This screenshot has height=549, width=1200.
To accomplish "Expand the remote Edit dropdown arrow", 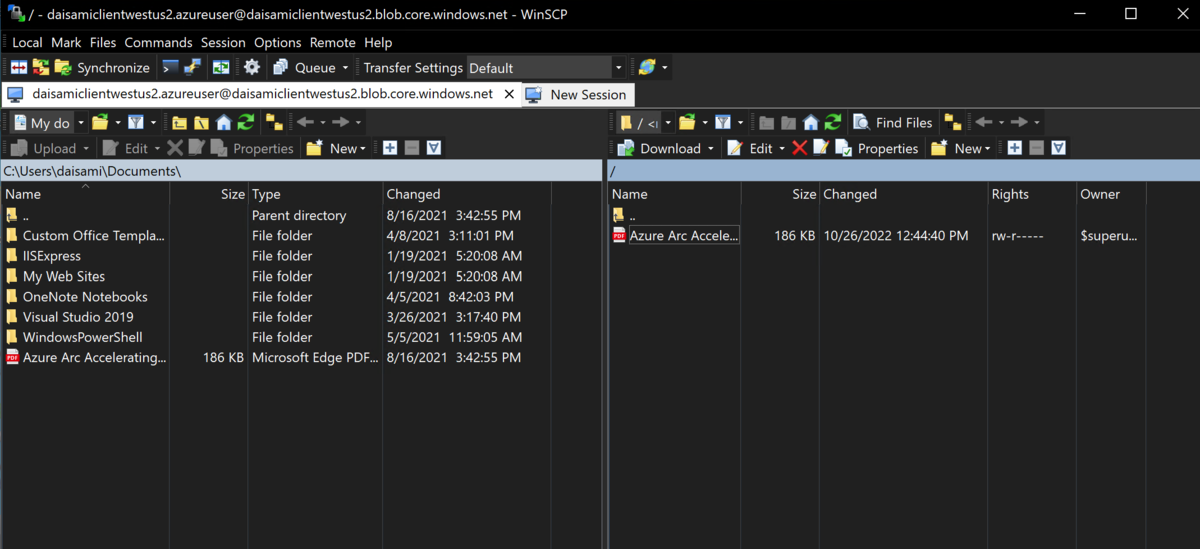I will pyautogui.click(x=782, y=148).
